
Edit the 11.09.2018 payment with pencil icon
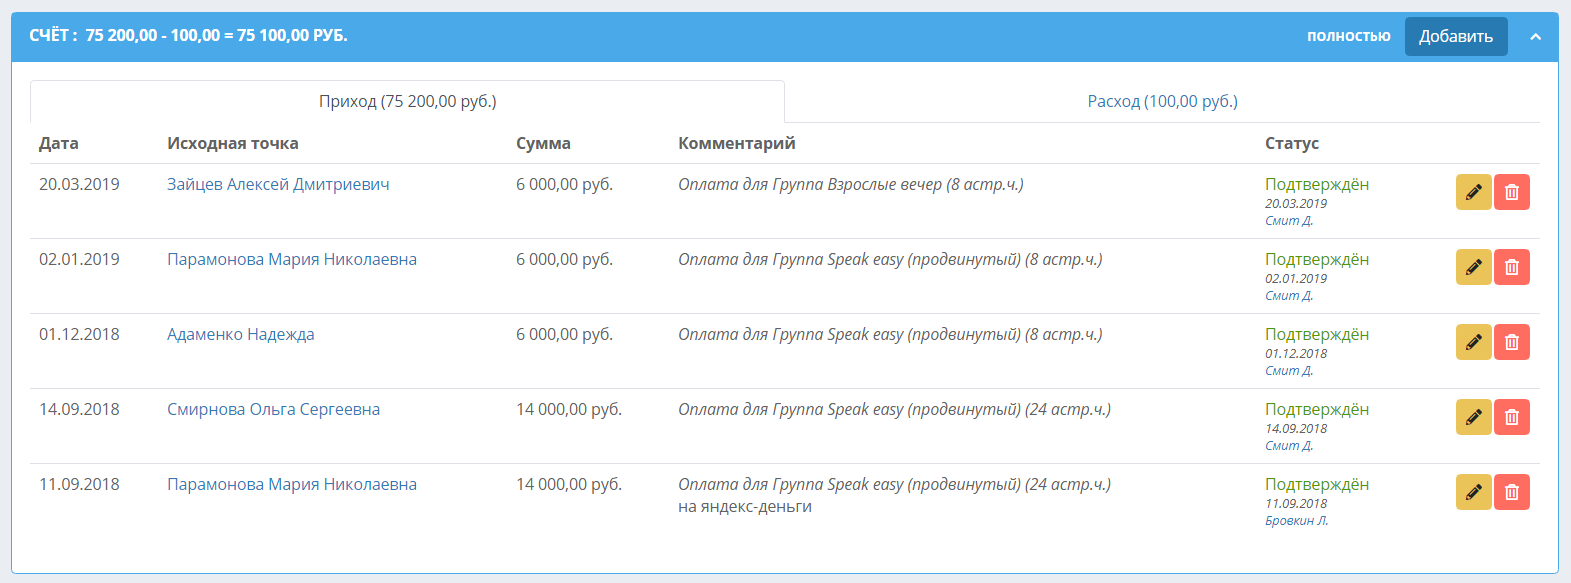pyautogui.click(x=1473, y=492)
